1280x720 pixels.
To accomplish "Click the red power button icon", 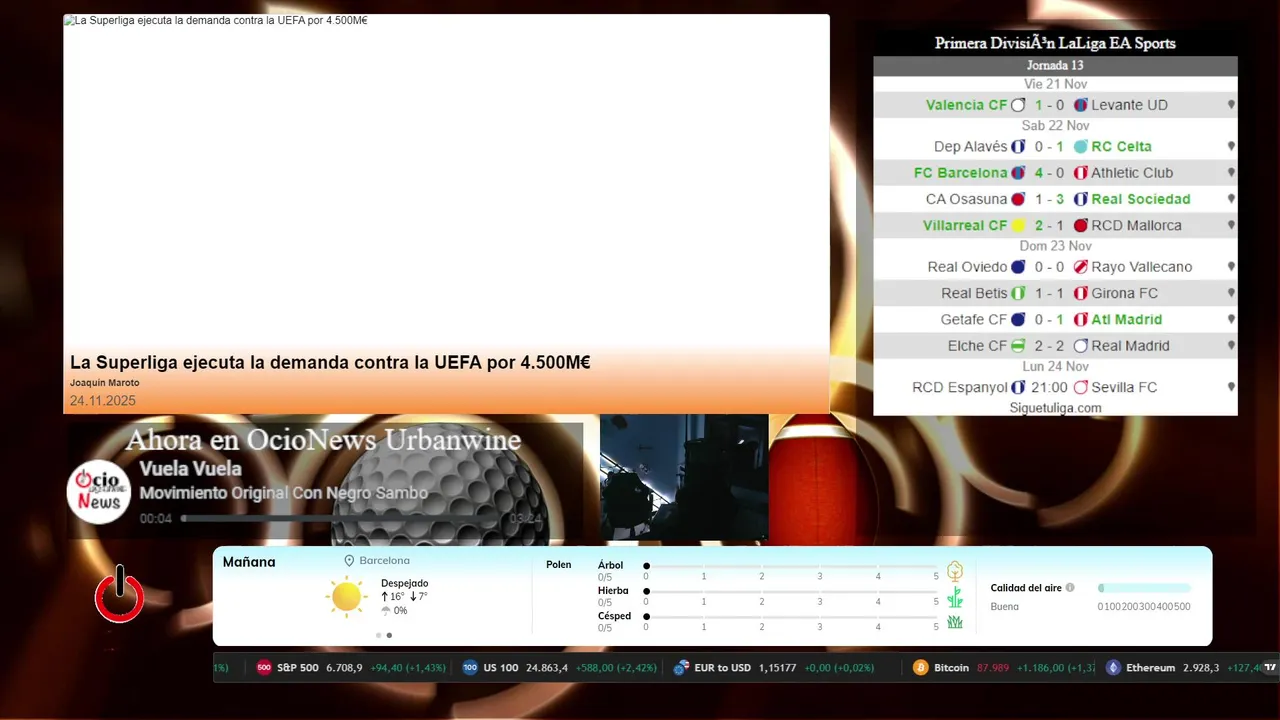I will (x=120, y=594).
